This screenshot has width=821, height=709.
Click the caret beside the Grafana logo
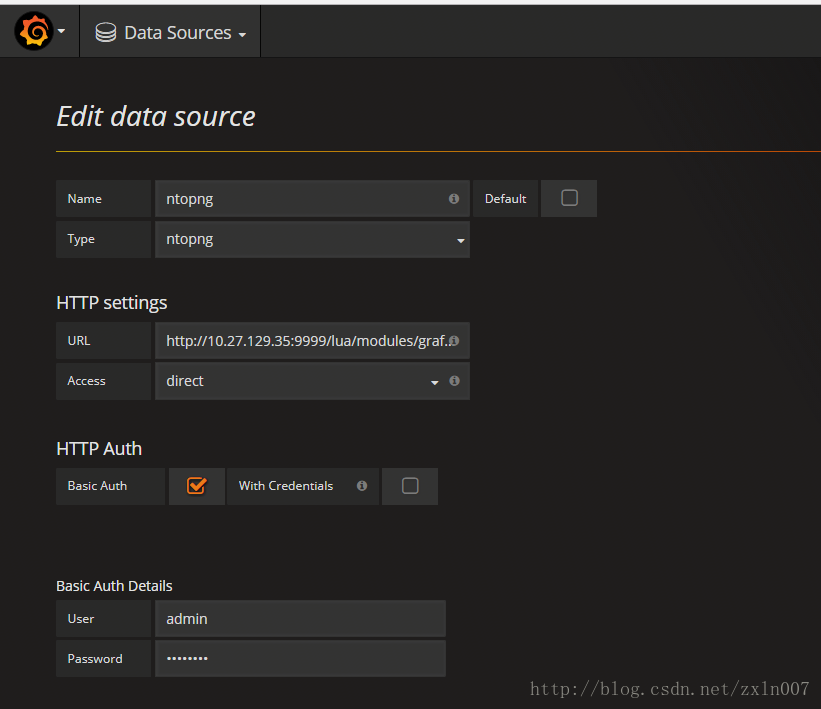(x=62, y=31)
